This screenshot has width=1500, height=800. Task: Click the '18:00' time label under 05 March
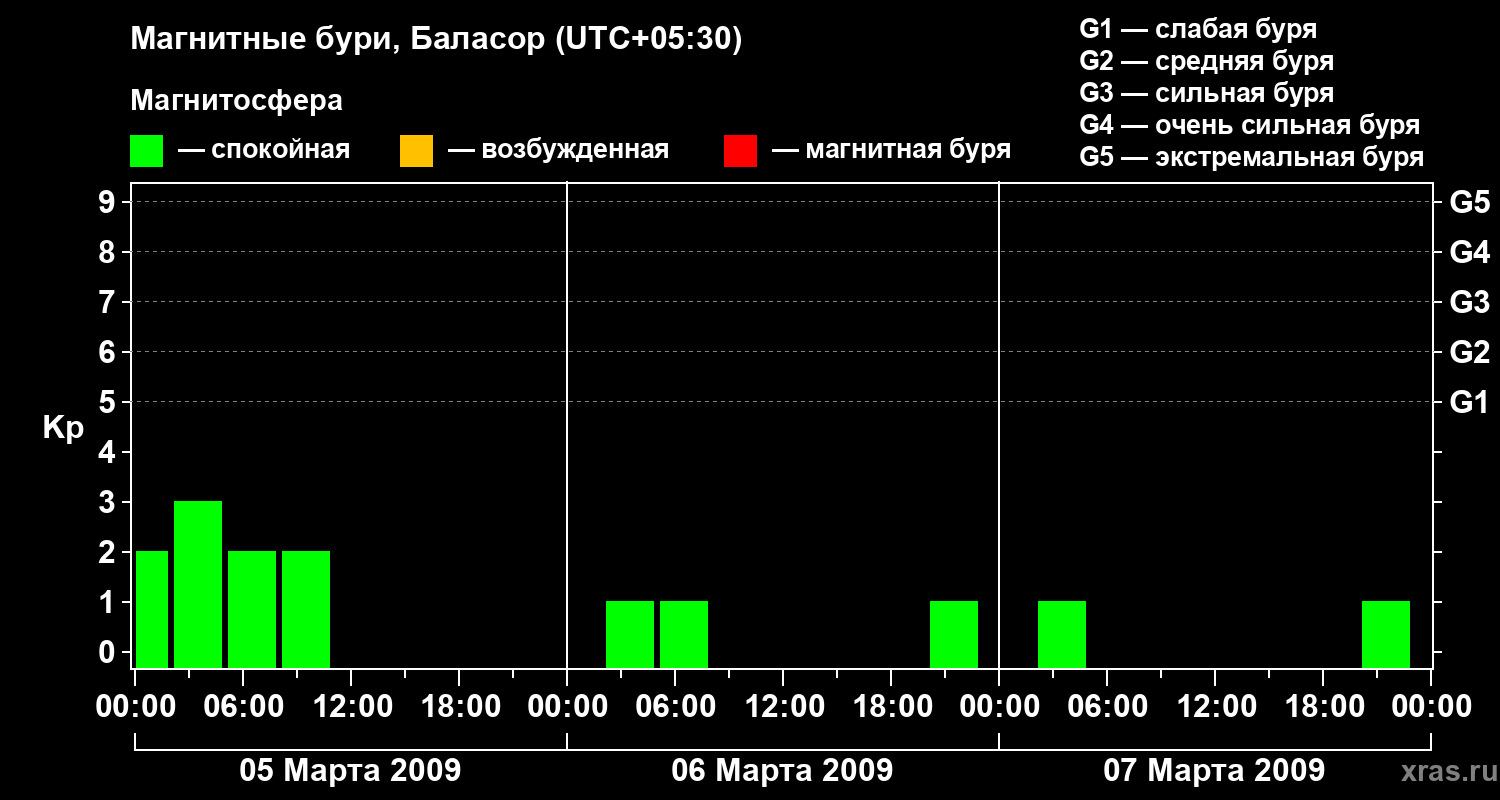(x=459, y=706)
